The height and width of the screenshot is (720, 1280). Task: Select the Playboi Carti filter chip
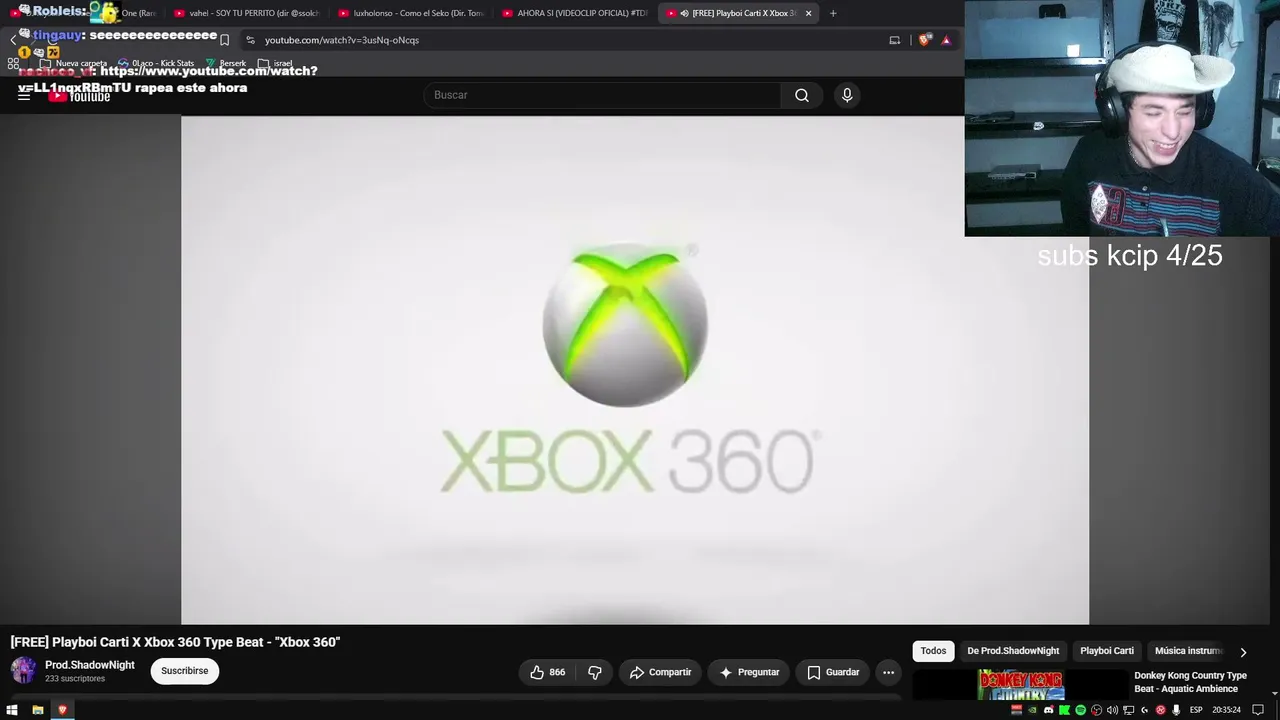tap(1107, 651)
